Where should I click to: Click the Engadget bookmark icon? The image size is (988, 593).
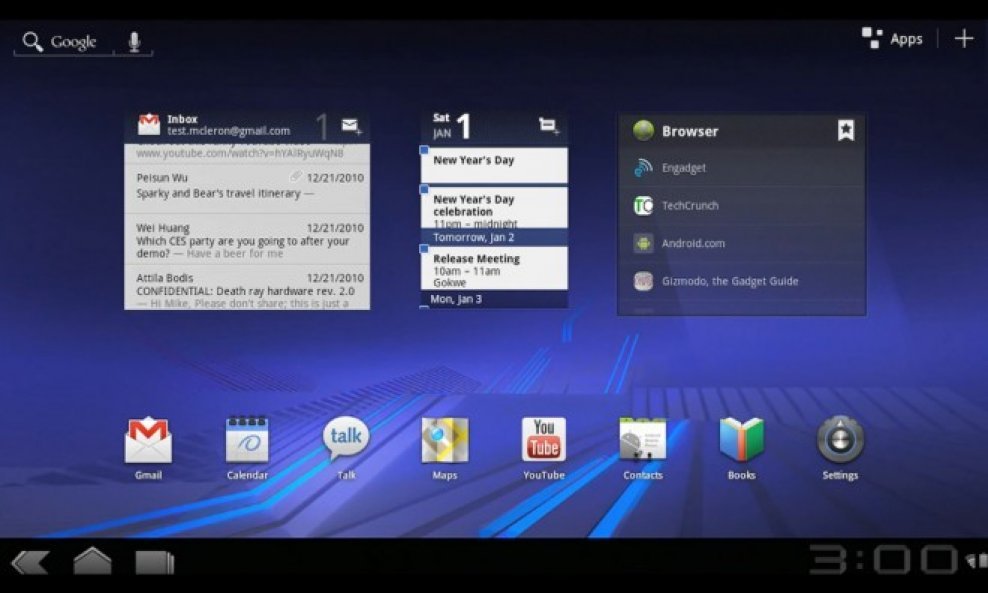coord(643,168)
